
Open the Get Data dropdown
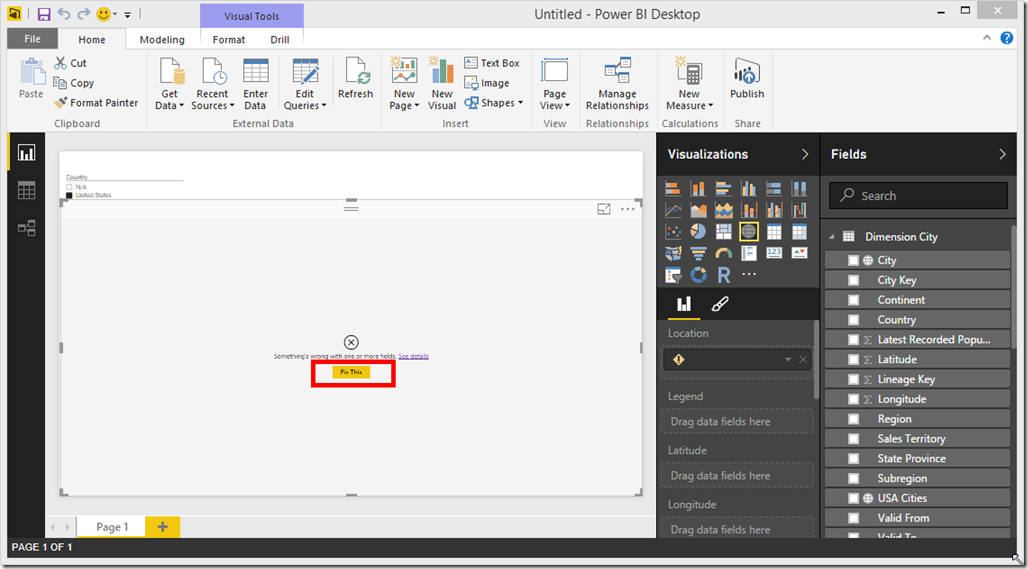169,85
